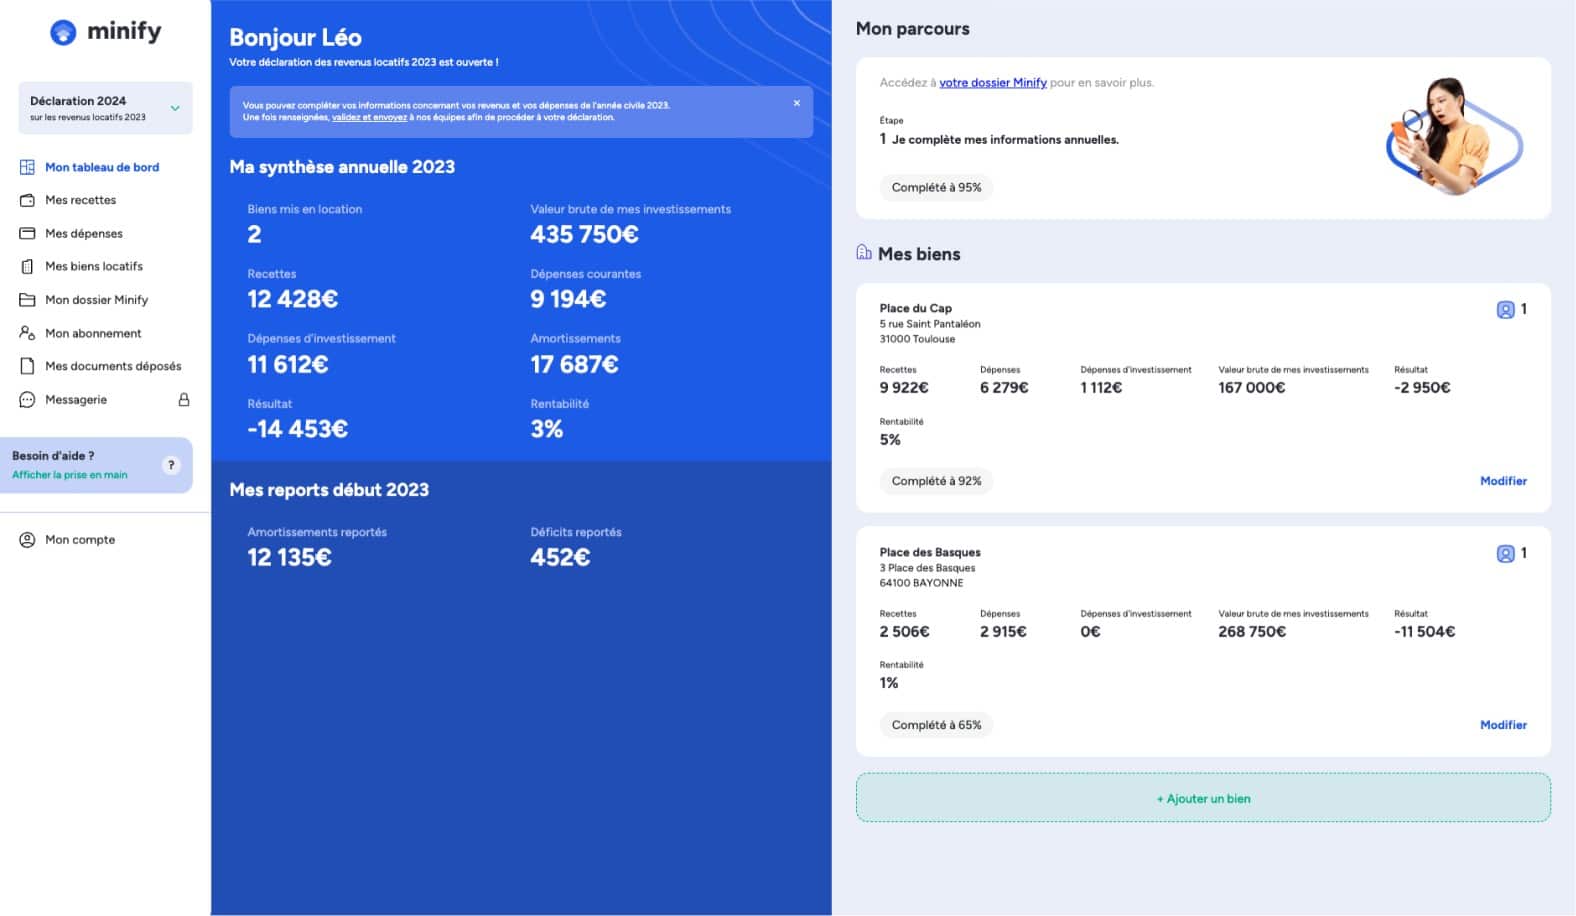
Task: Click the -11 504€ result on Place des Basques
Action: click(1425, 632)
